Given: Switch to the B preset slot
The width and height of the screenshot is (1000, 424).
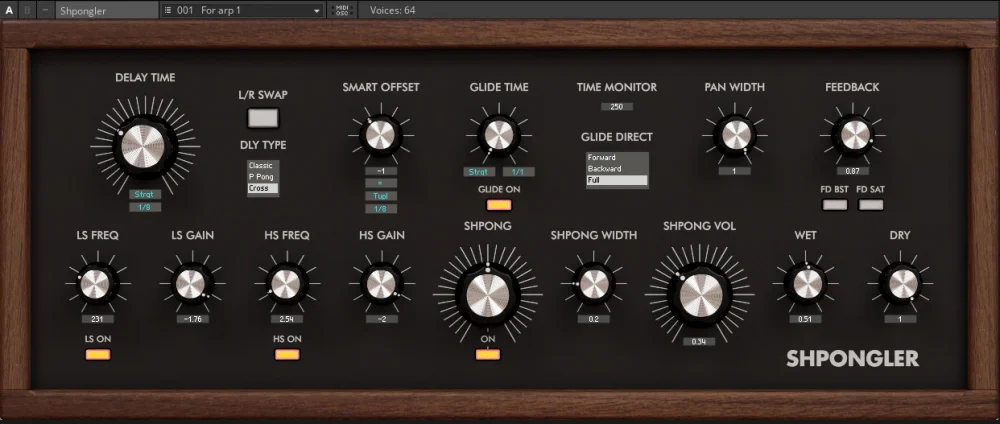Looking at the screenshot, I should pos(27,10).
